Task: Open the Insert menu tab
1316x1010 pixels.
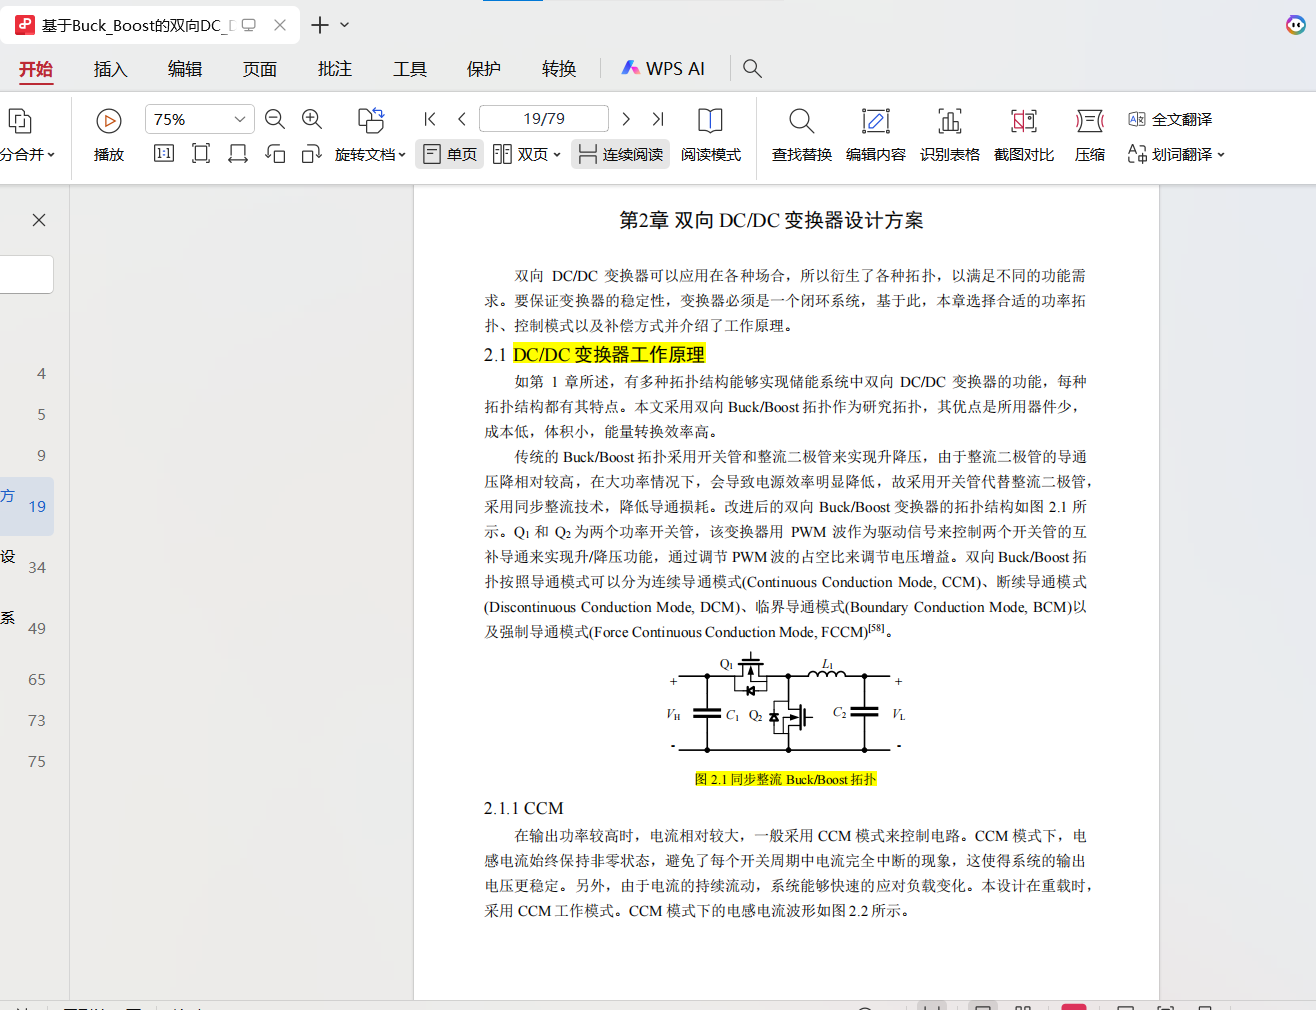Action: click(110, 69)
